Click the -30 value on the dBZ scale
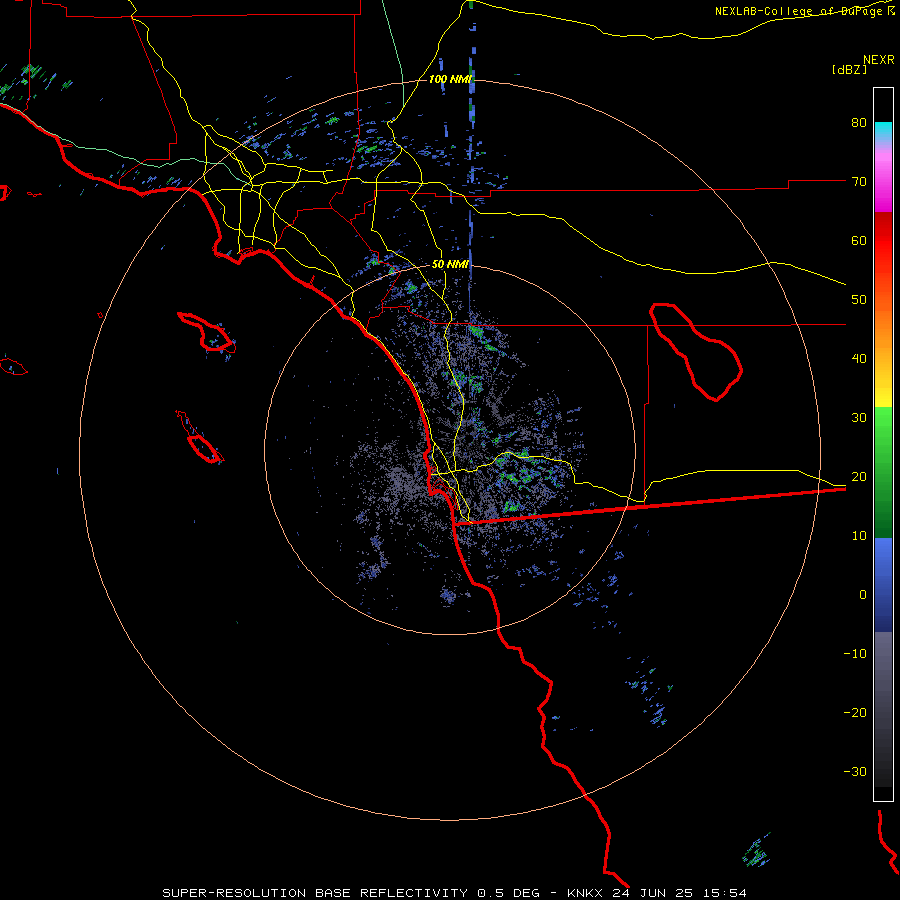Viewport: 900px width, 900px height. (855, 771)
